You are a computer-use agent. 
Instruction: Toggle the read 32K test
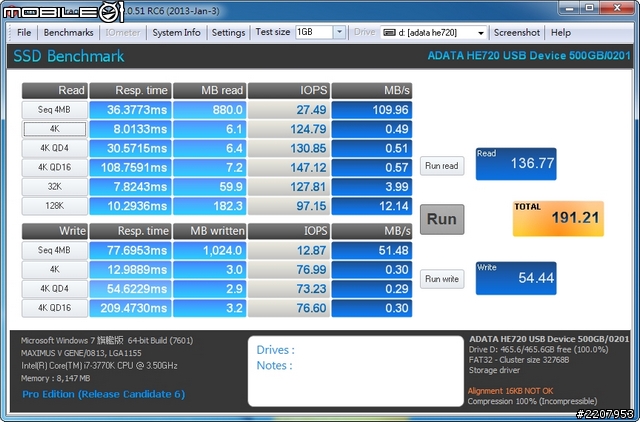[54, 187]
